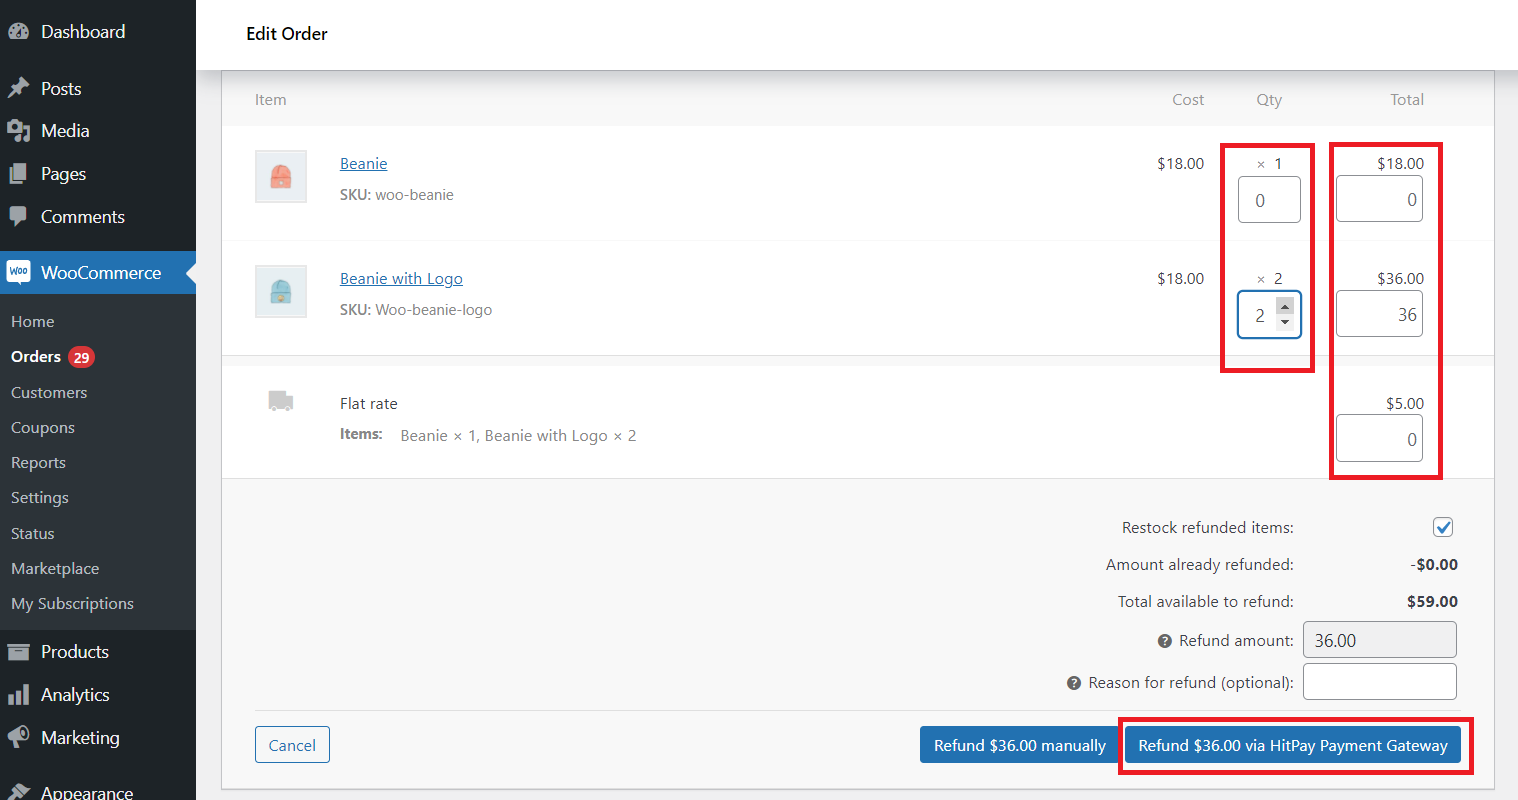
Task: Click the Marketing megaphone icon
Action: [18, 738]
